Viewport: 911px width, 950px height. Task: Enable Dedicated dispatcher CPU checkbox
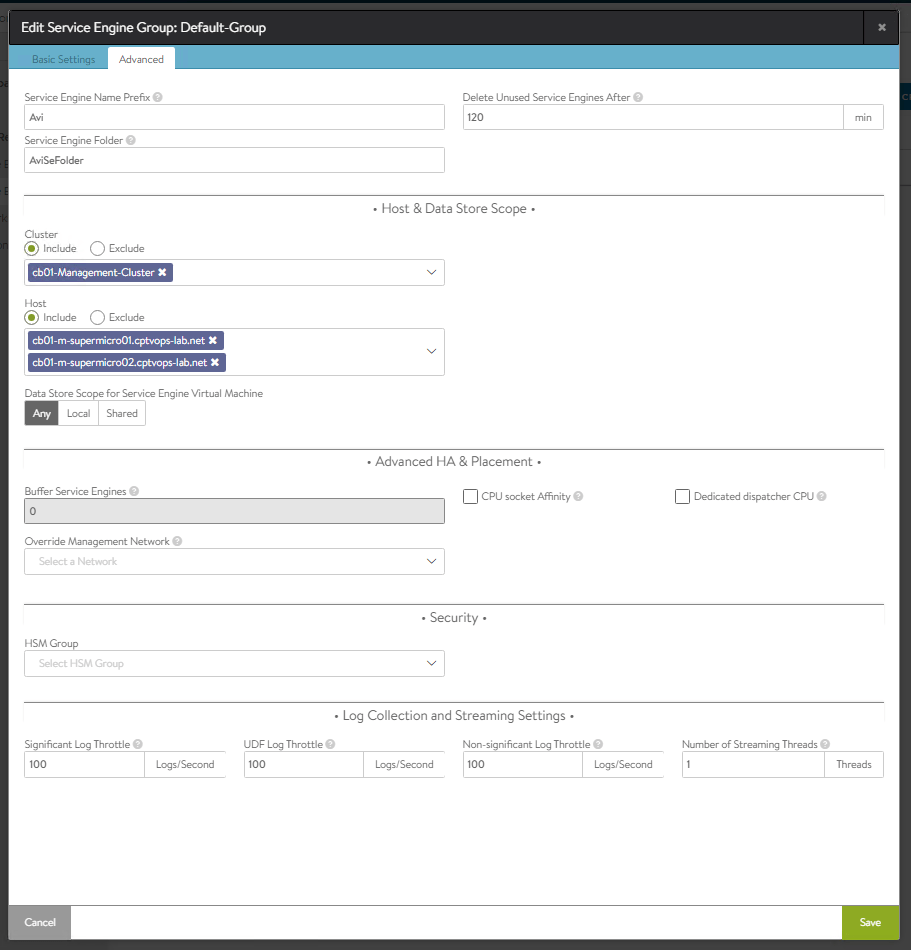coord(683,496)
